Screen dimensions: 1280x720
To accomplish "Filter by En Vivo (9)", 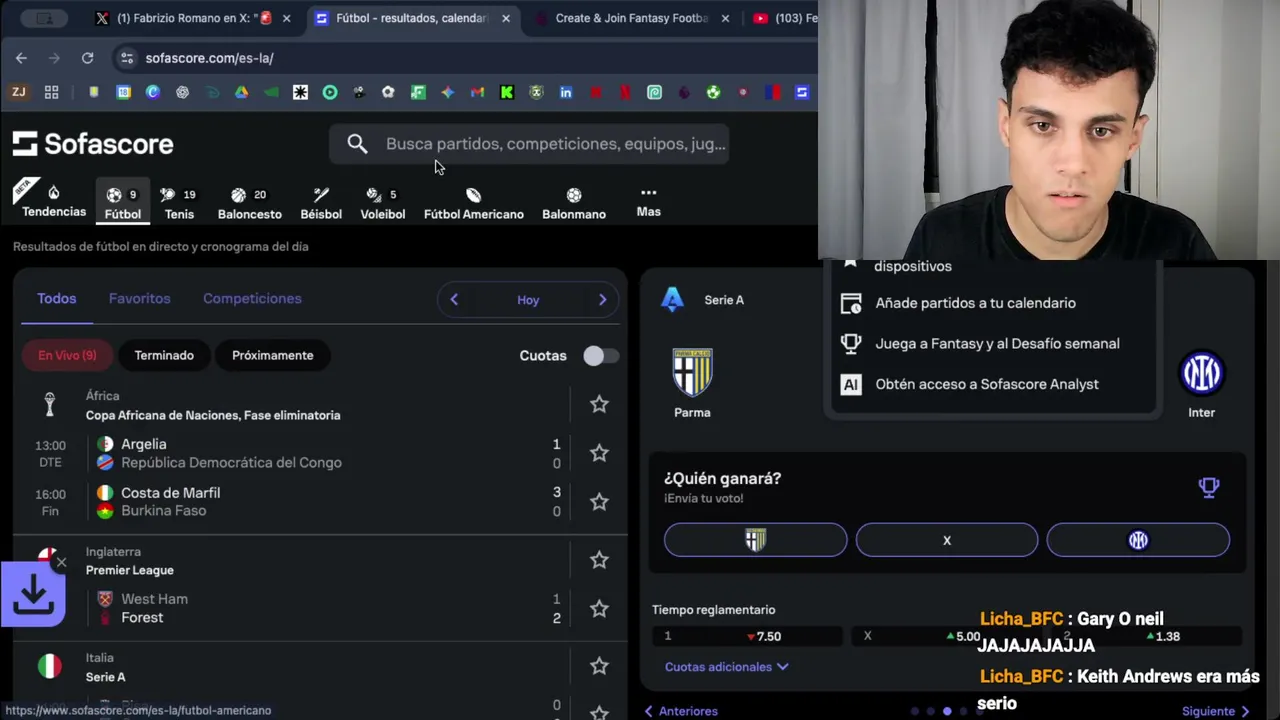I will point(67,355).
